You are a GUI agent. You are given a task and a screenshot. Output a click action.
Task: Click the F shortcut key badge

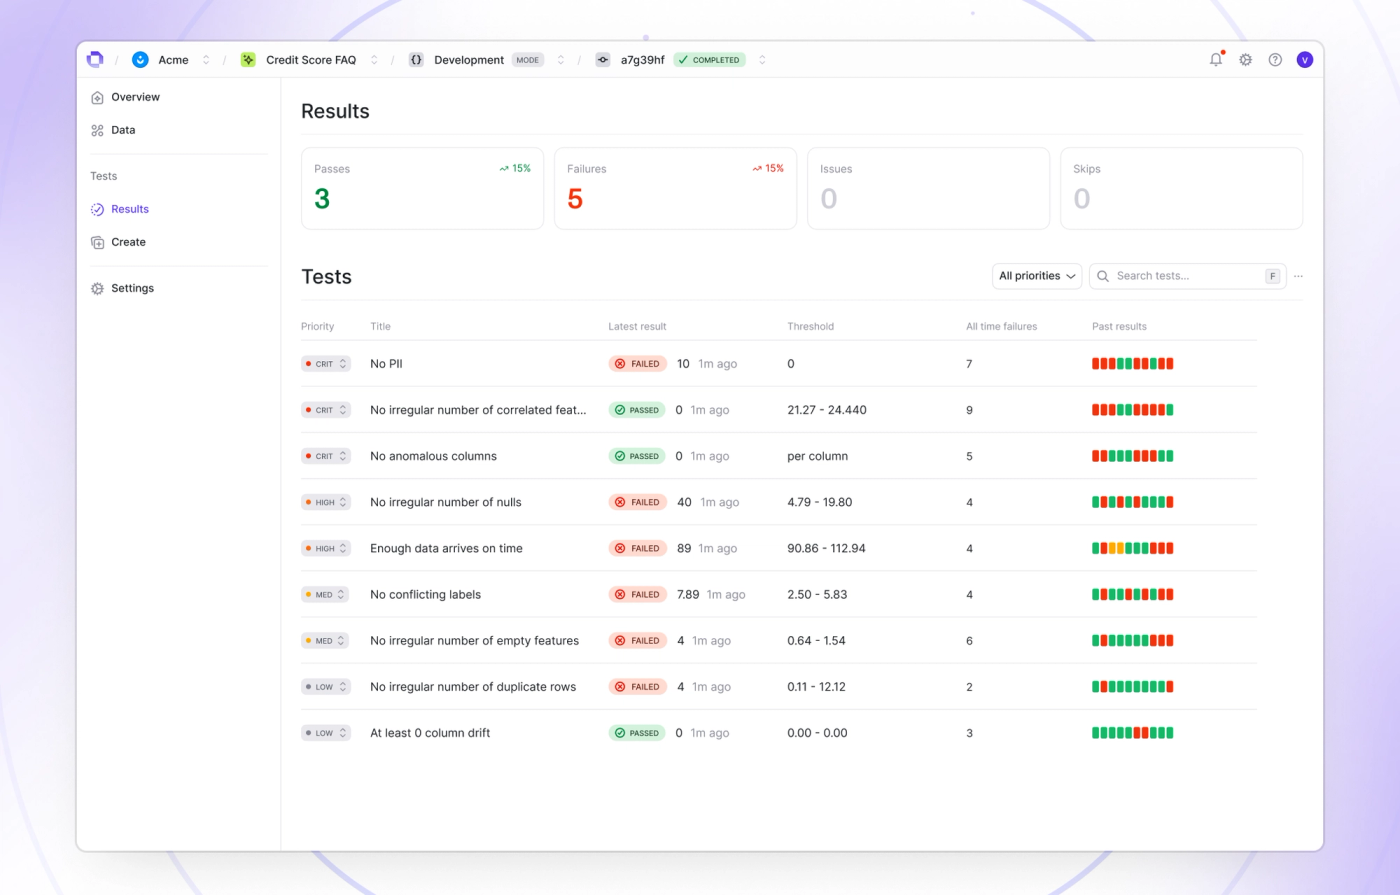click(1273, 276)
